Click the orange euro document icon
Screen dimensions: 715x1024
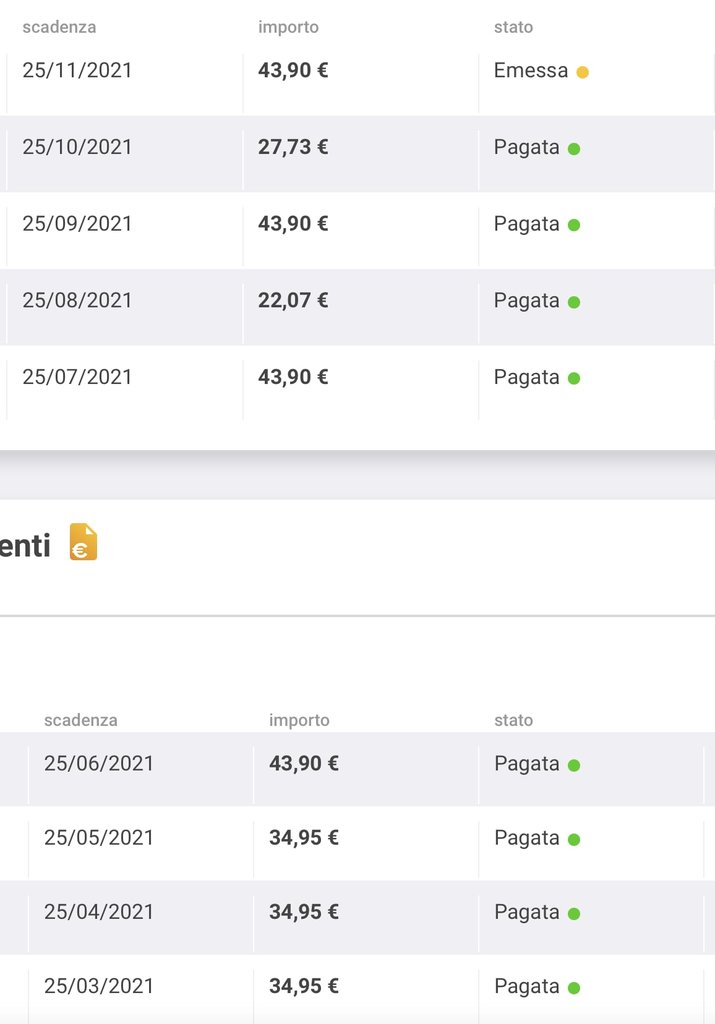pos(84,542)
